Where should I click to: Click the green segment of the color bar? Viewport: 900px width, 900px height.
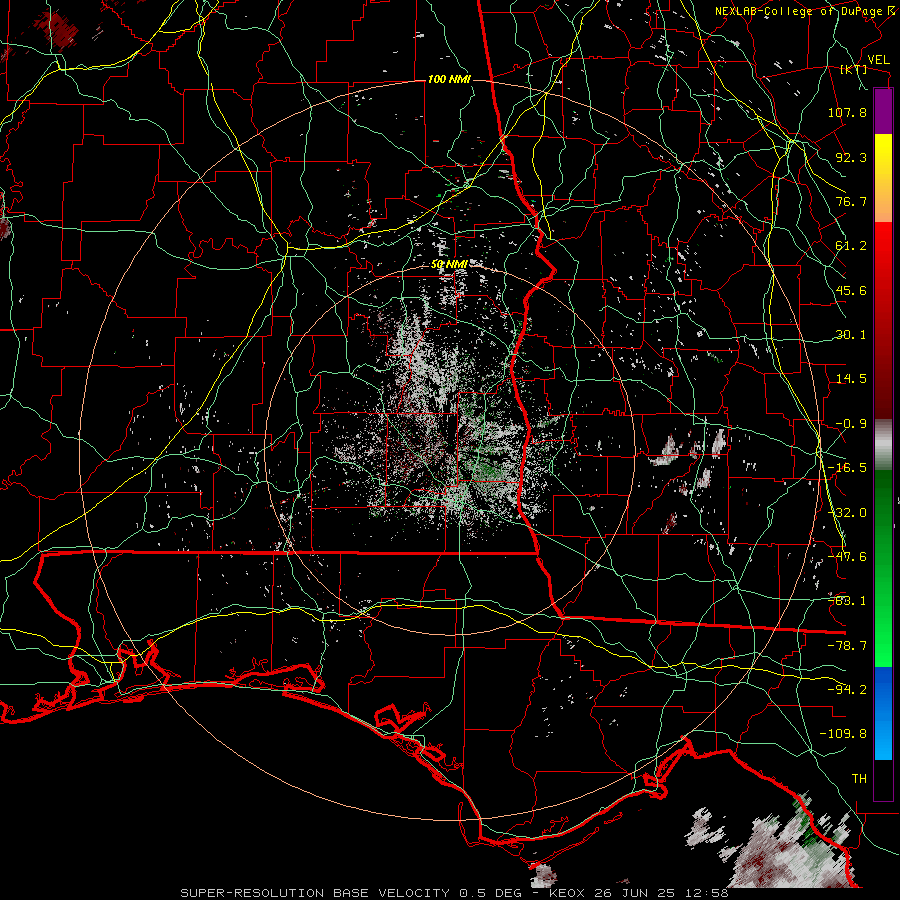coord(883,568)
